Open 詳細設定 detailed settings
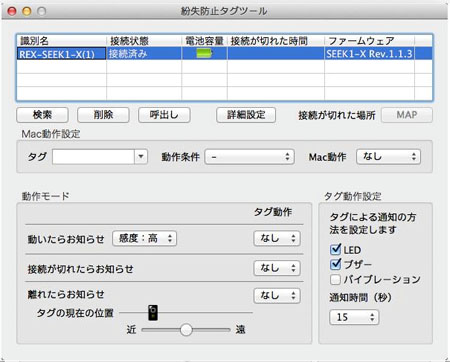Image resolution: width=450 pixels, height=362 pixels. tap(246, 115)
